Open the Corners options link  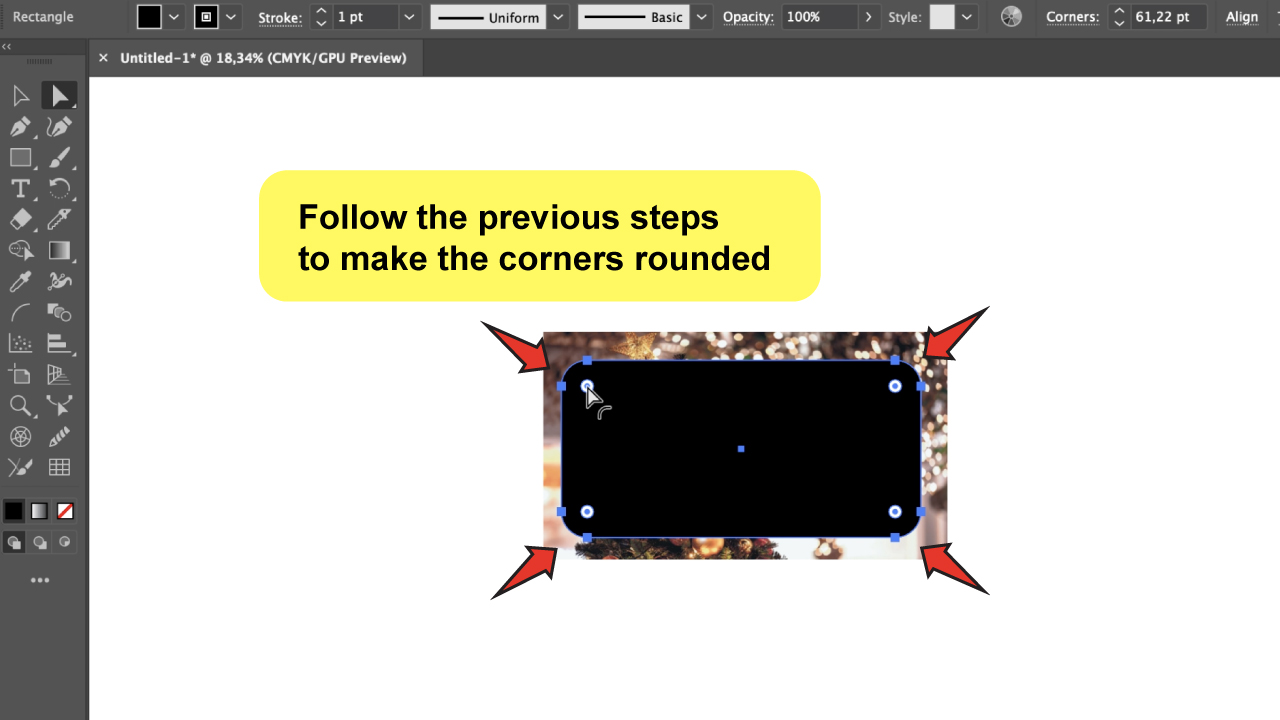[1072, 17]
